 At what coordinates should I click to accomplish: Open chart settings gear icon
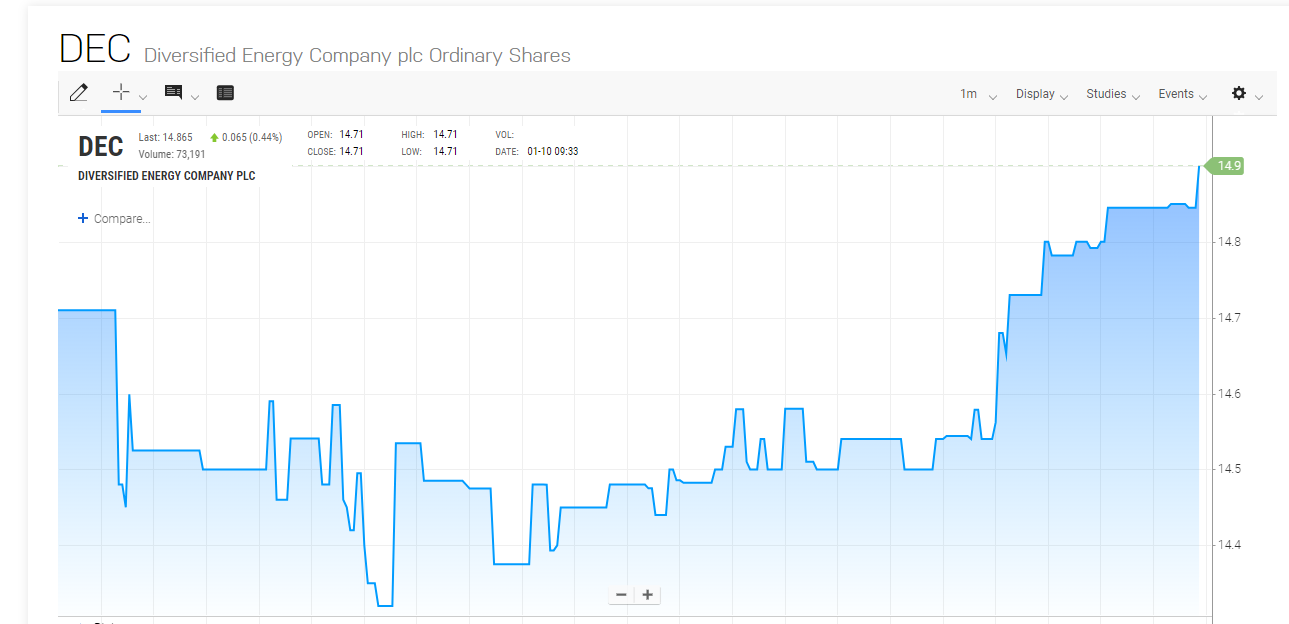point(1239,93)
